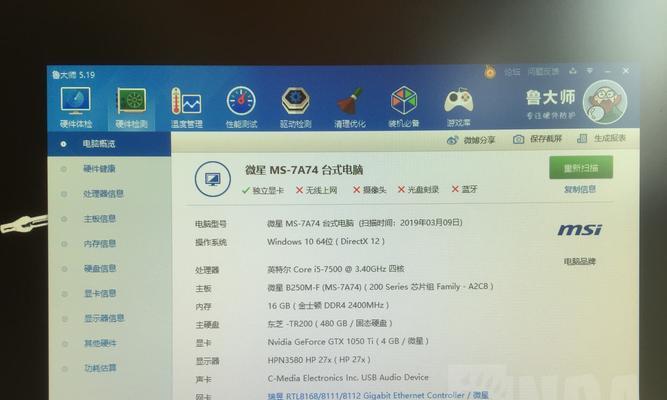Click the 光盘刻录 status indicator
This screenshot has height=400, width=667.
pos(418,189)
